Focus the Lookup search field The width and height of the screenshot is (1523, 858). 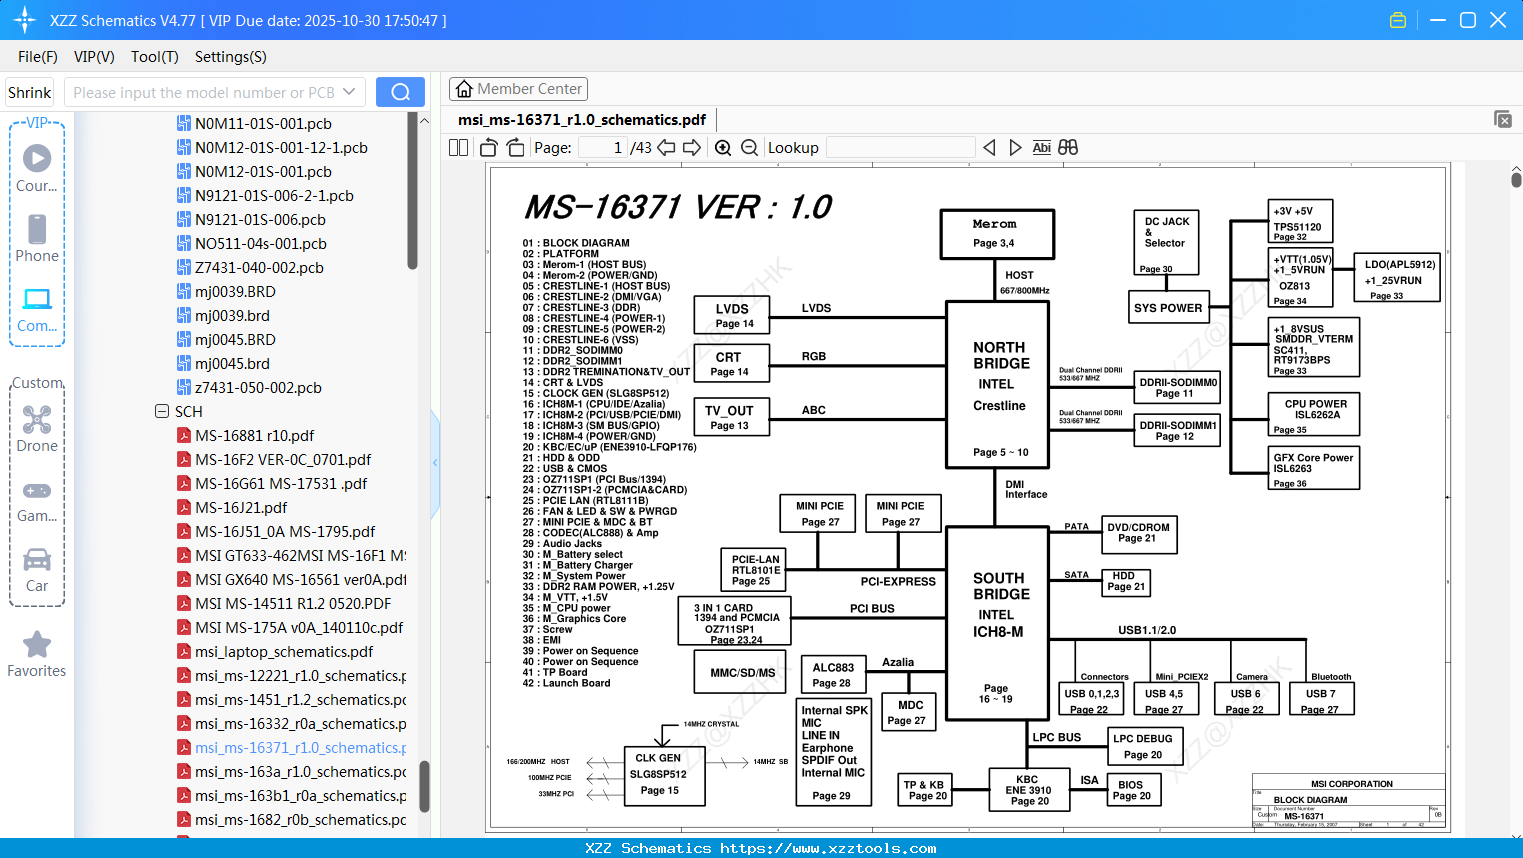pos(900,148)
